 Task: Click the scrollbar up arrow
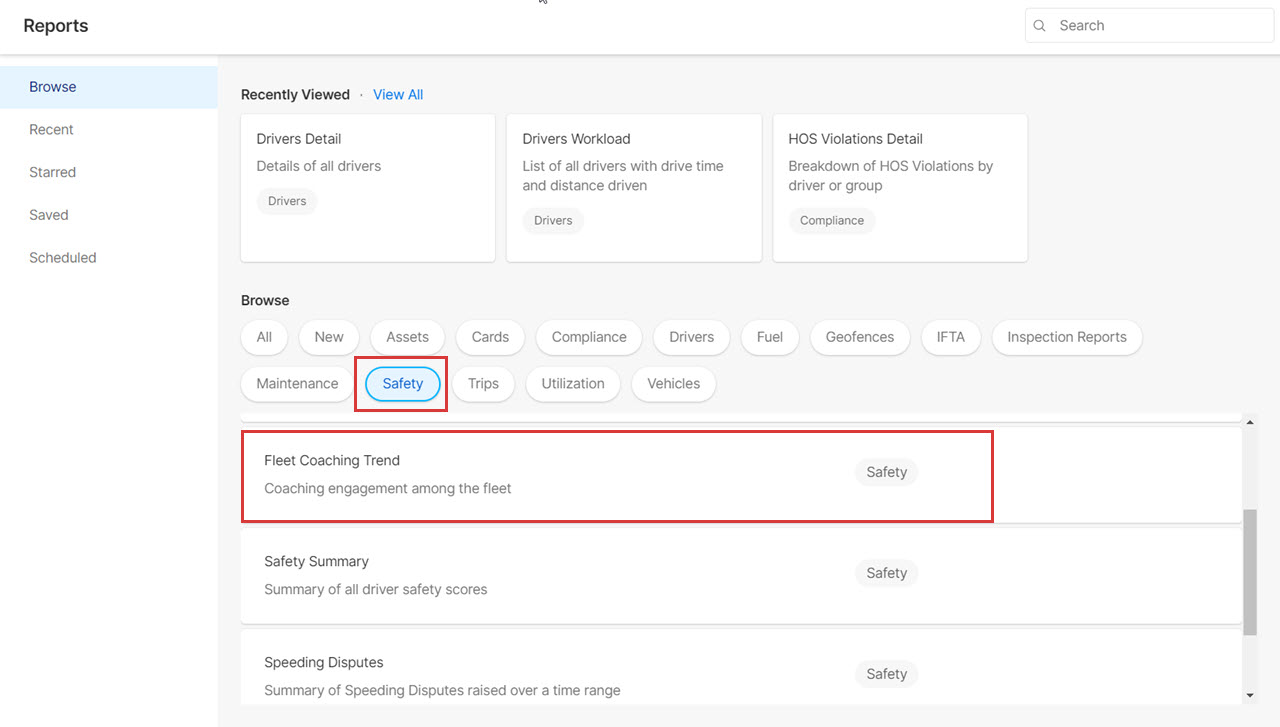(1250, 423)
